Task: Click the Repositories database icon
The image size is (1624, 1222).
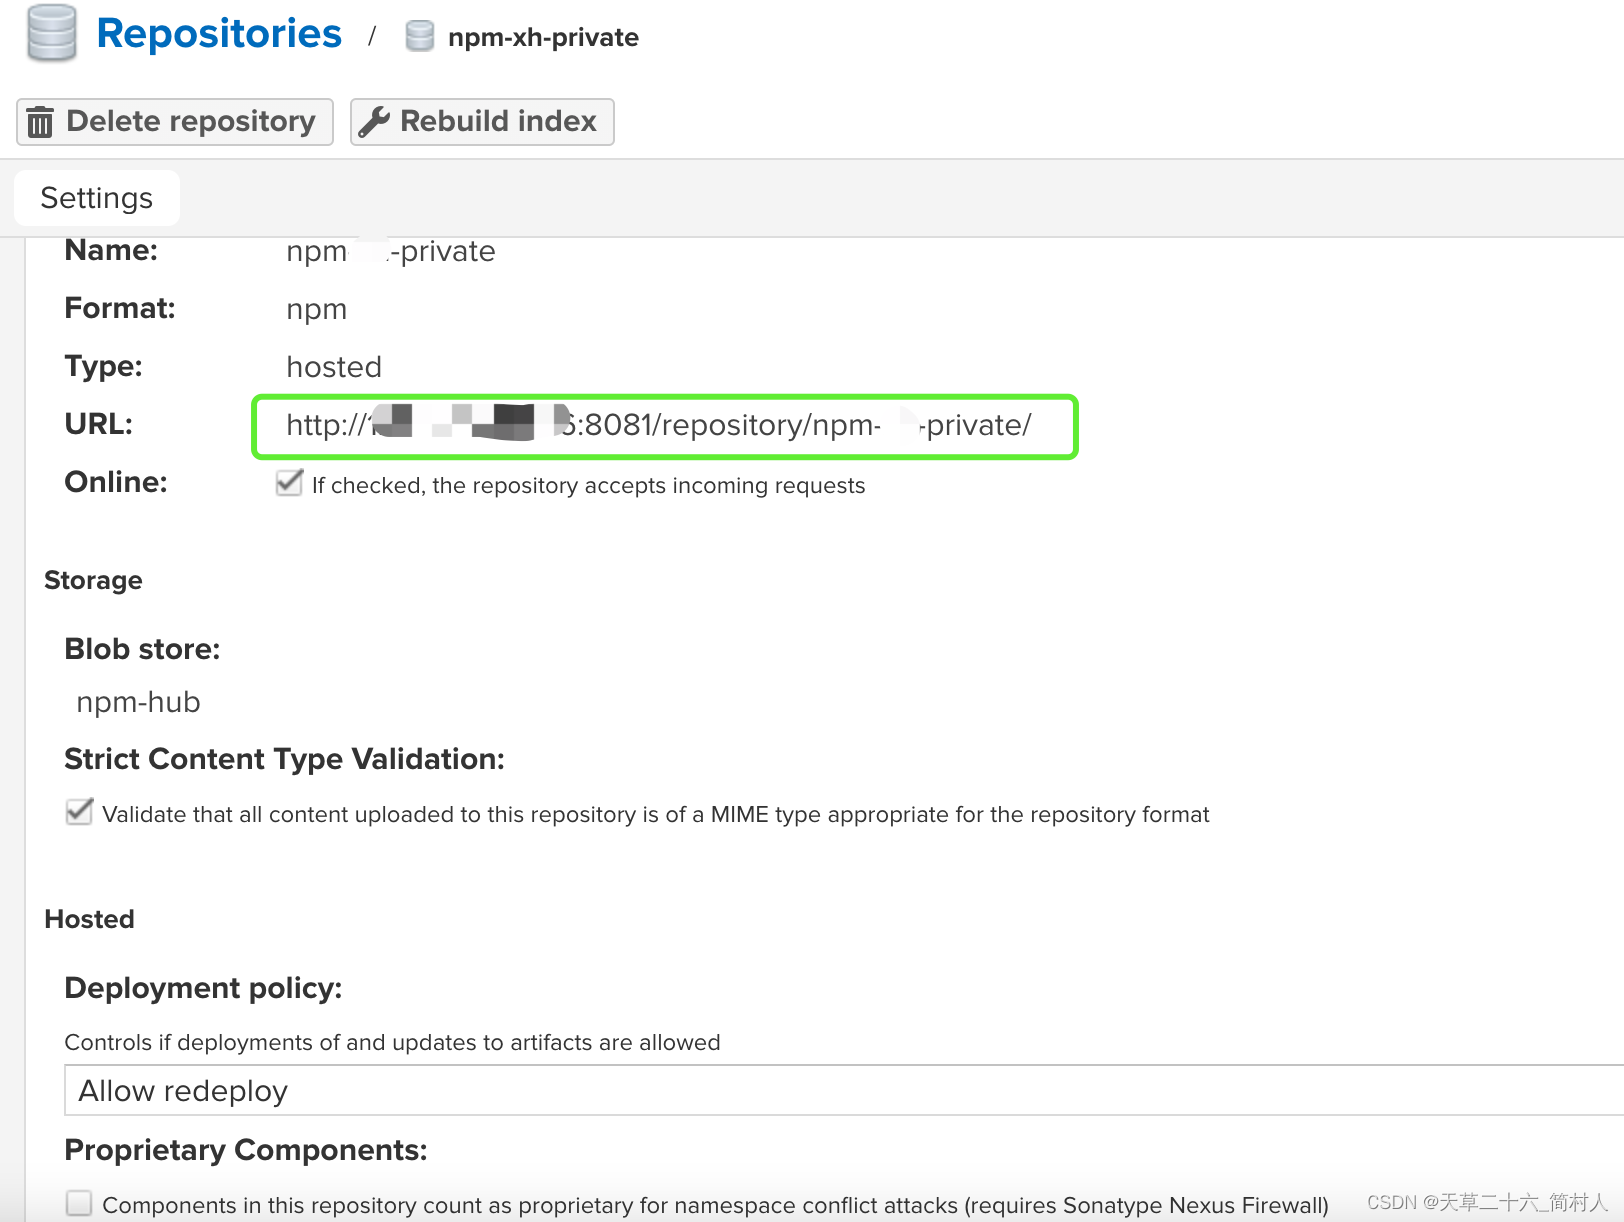Action: 51,33
